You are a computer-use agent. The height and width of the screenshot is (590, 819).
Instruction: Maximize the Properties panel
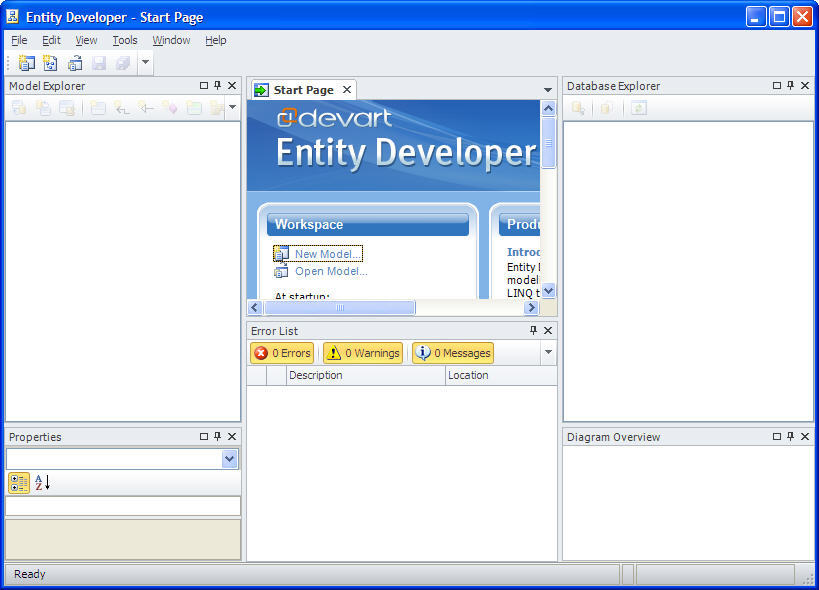click(x=204, y=436)
